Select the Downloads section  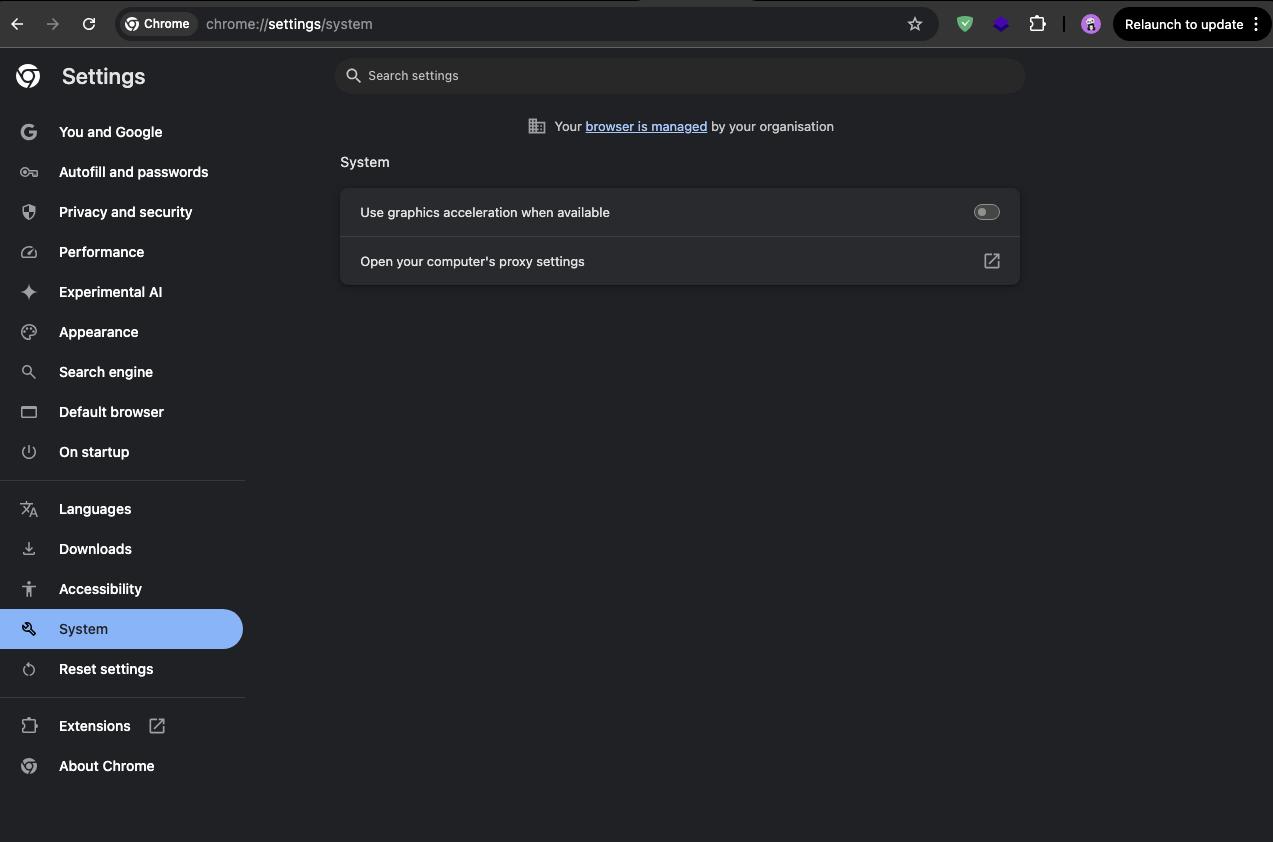pyautogui.click(x=95, y=548)
